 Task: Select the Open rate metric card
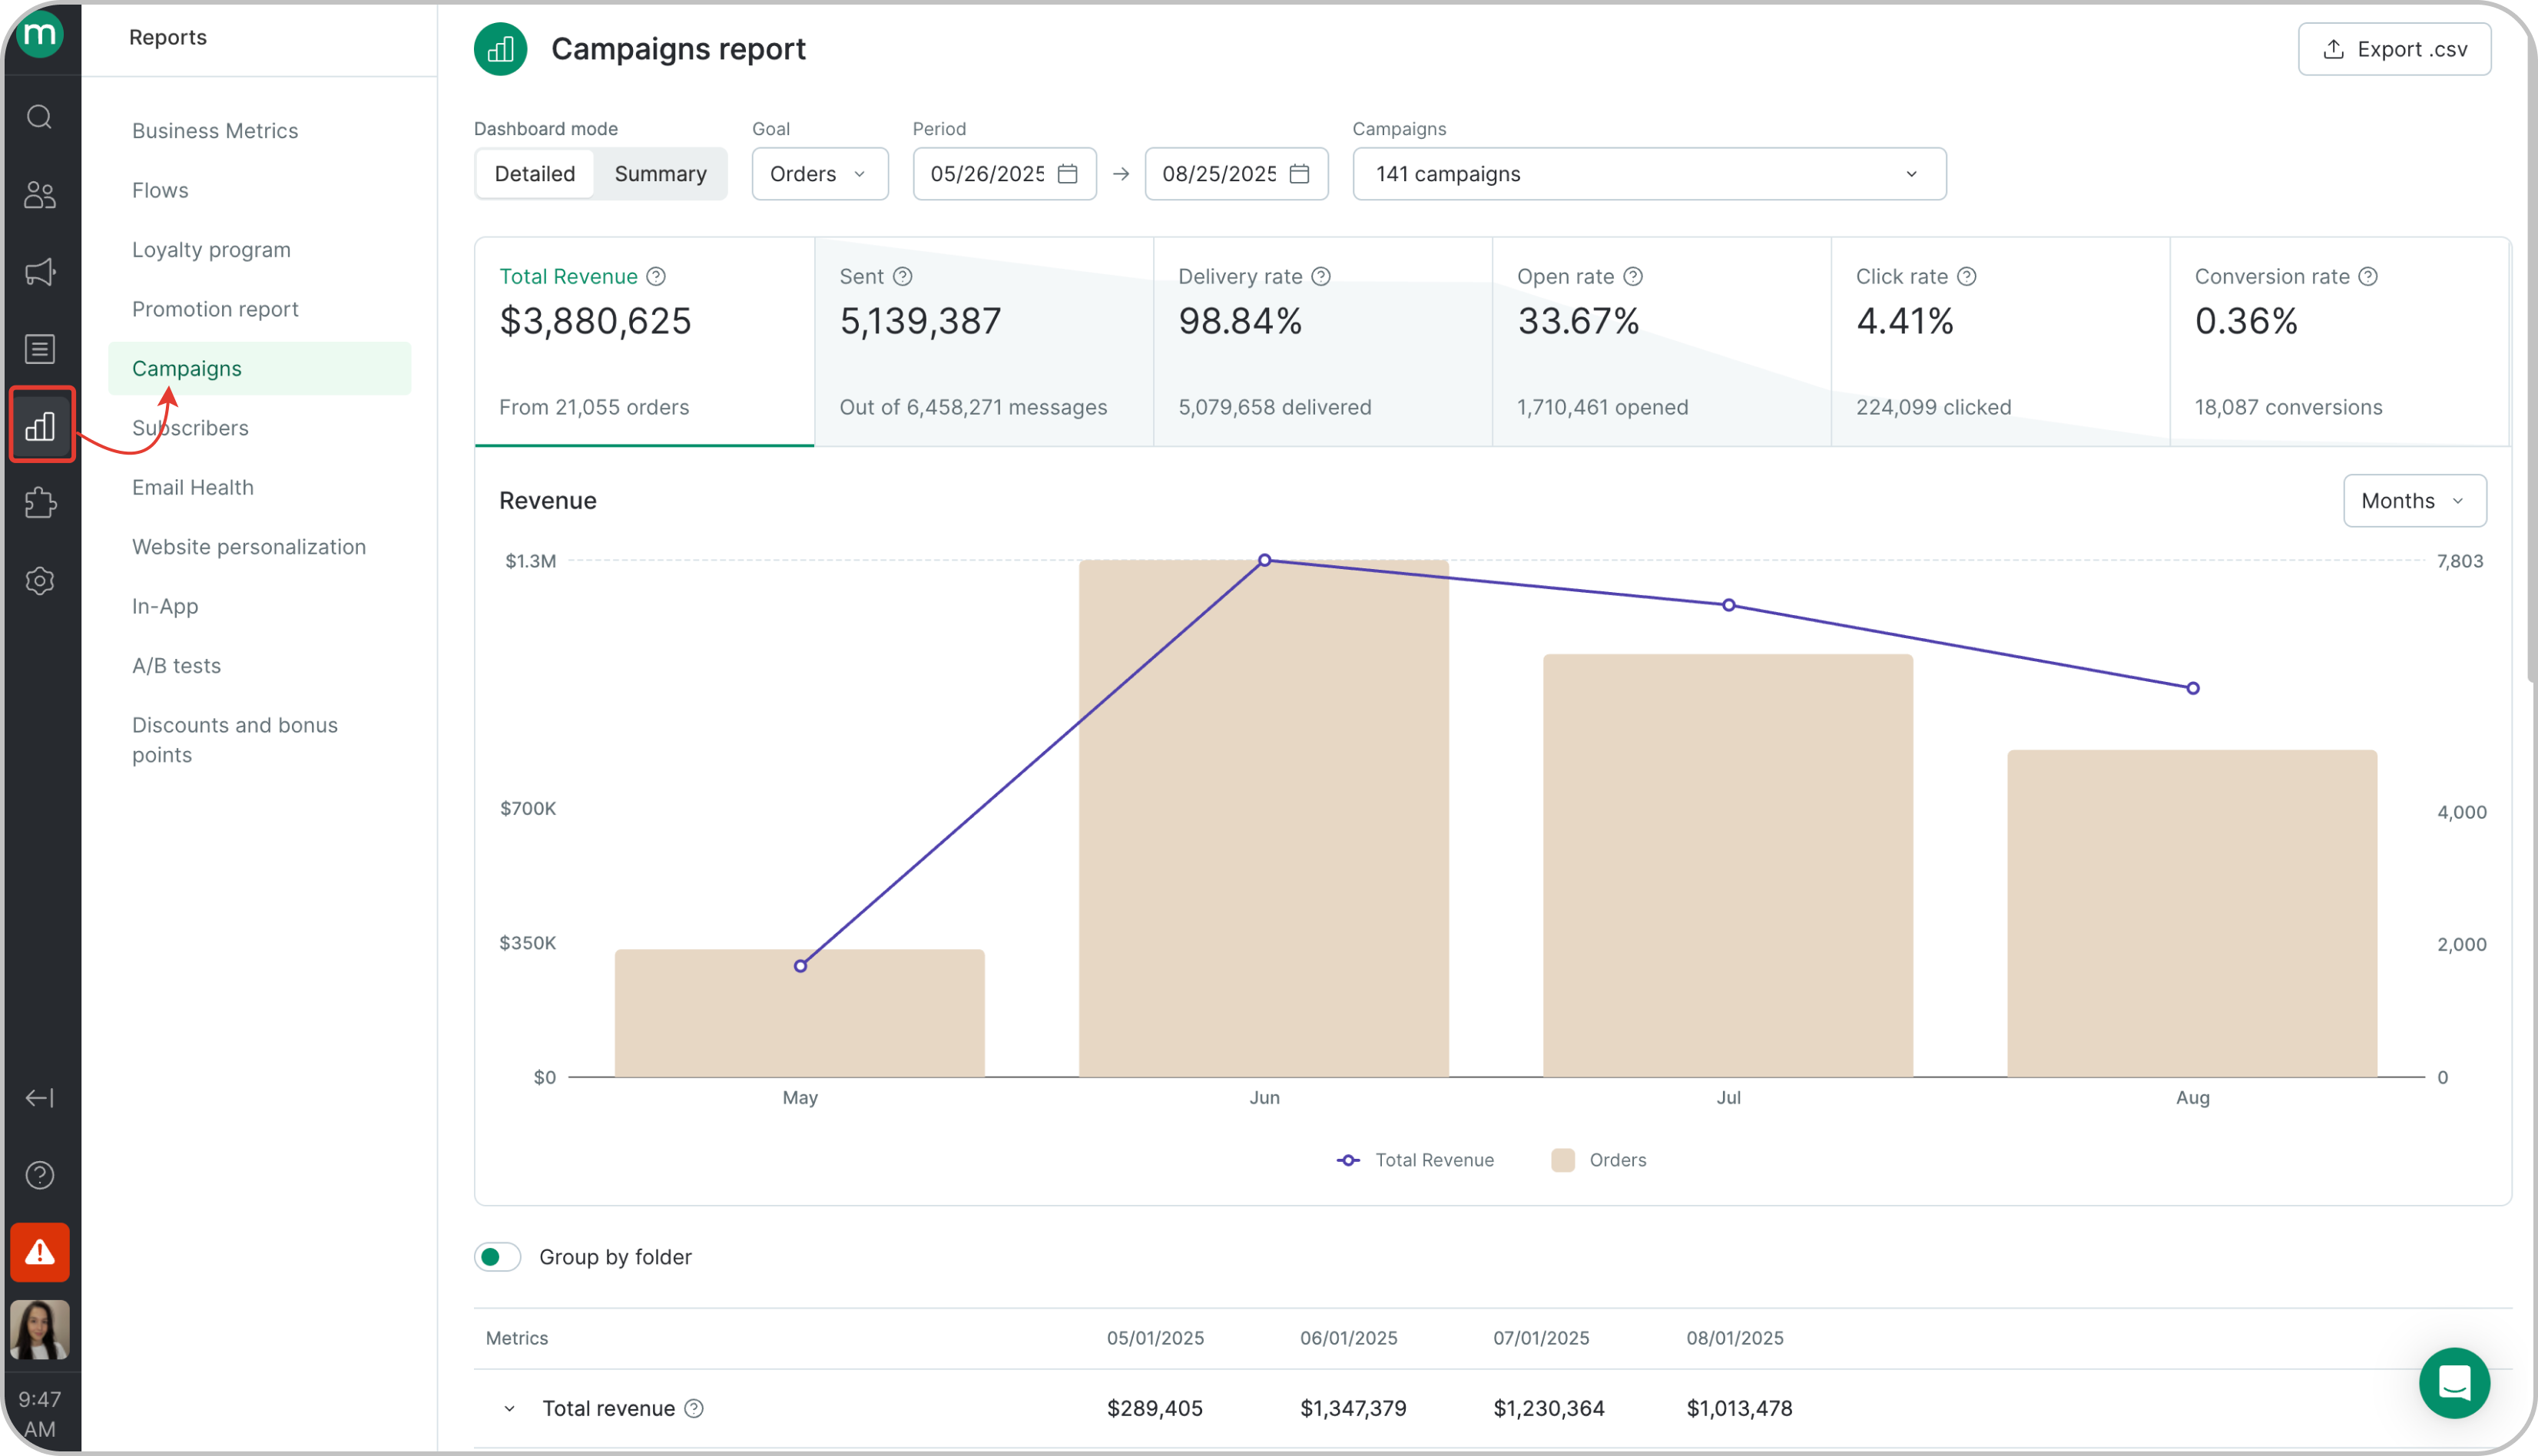coord(1662,342)
